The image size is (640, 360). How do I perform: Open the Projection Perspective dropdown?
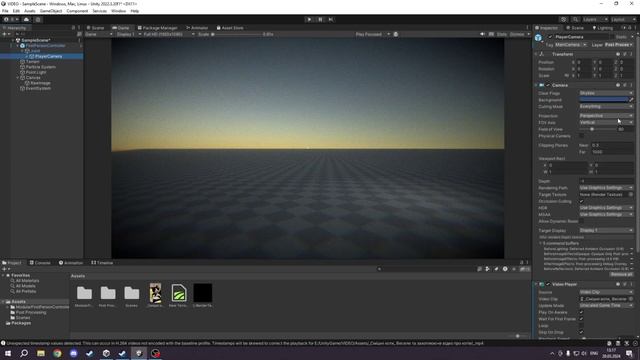click(606, 116)
